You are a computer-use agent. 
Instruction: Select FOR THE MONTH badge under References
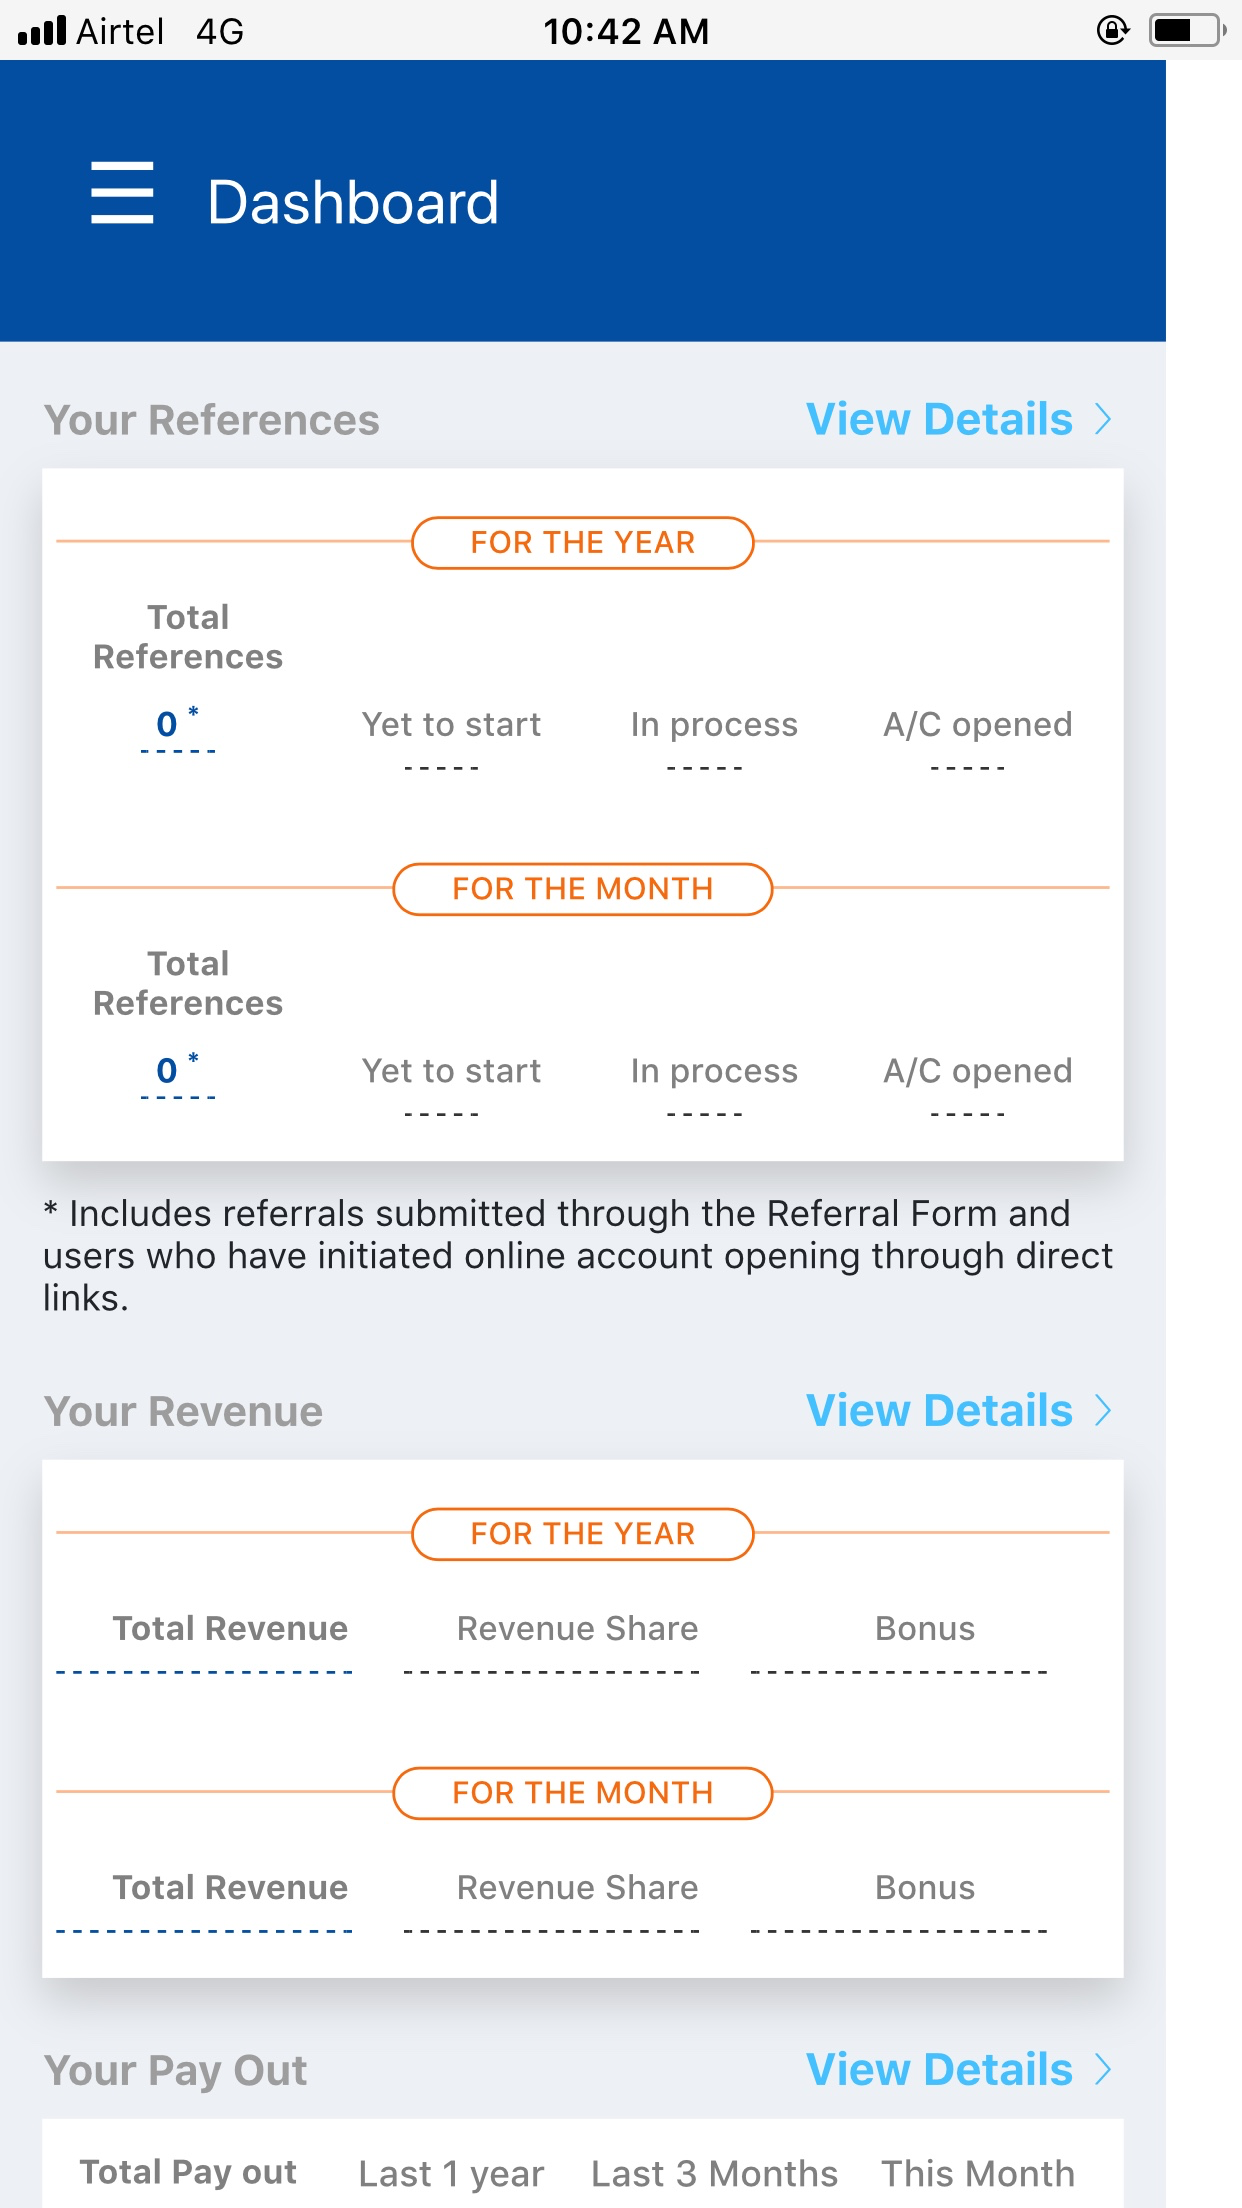pyautogui.click(x=582, y=888)
